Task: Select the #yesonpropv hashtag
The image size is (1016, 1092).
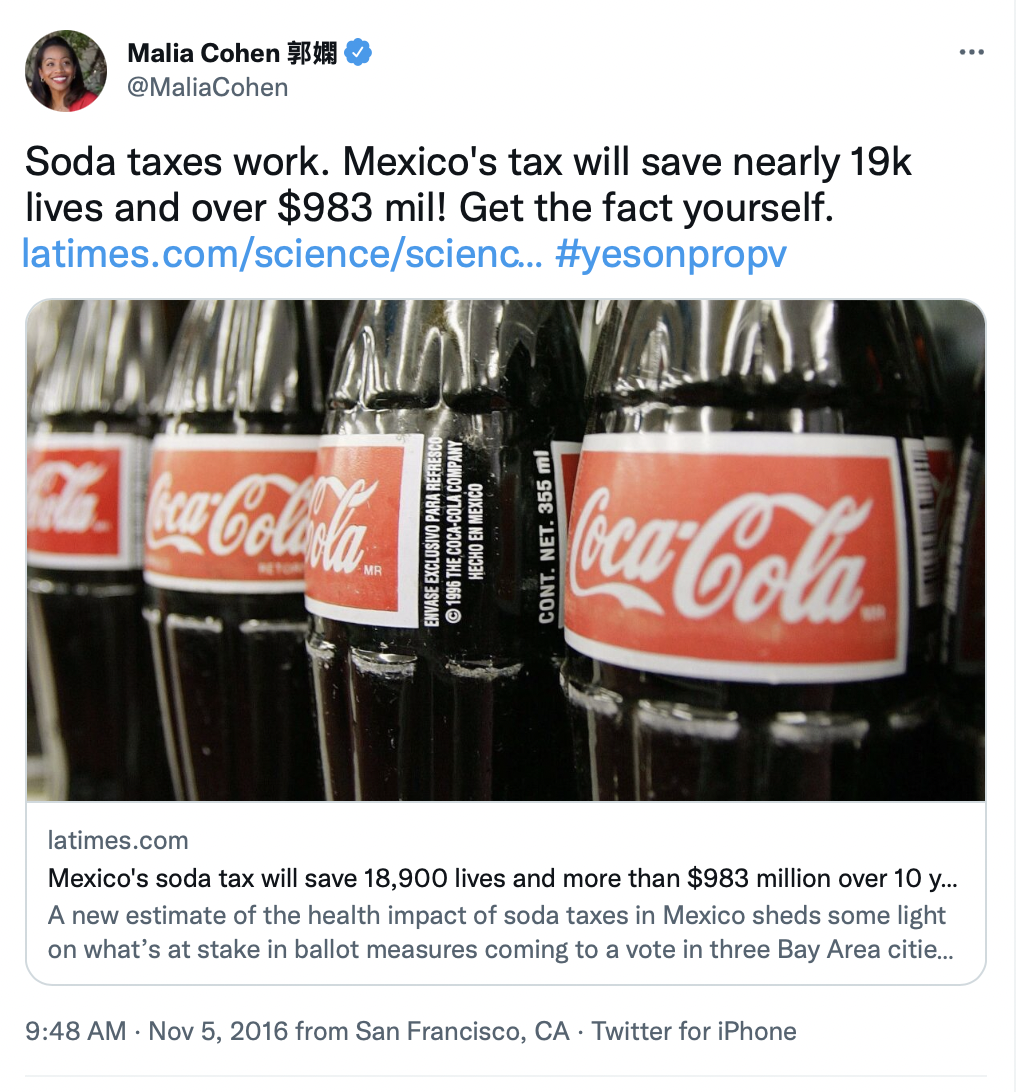Action: [x=670, y=254]
